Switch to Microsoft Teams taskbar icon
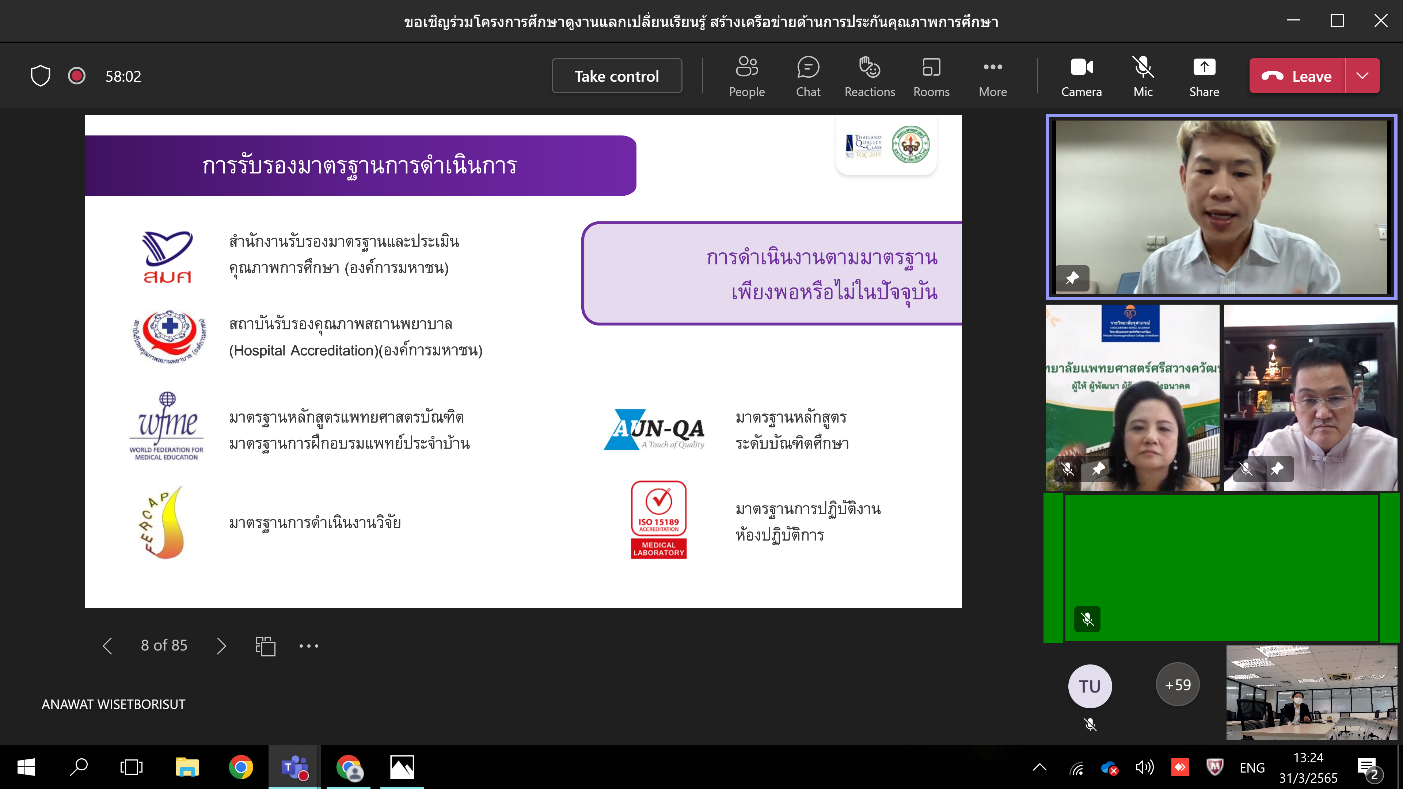 pyautogui.click(x=295, y=767)
